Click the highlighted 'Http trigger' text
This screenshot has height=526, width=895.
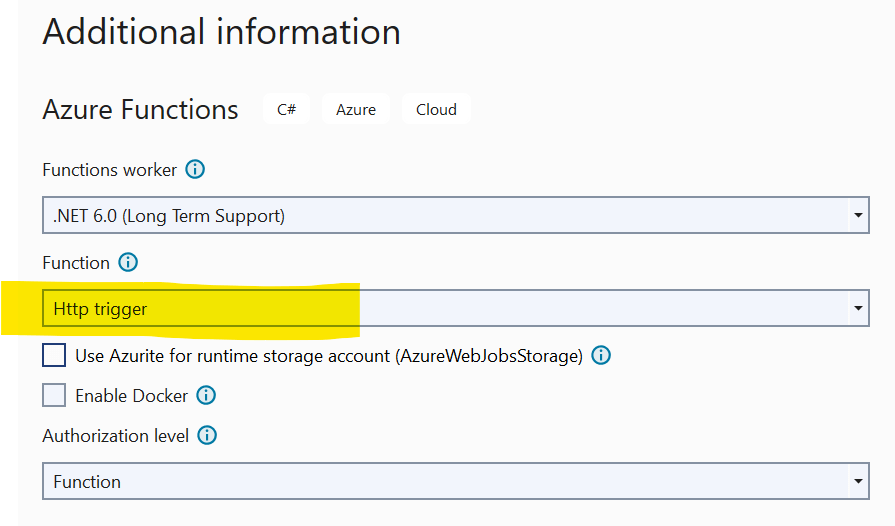100,310
